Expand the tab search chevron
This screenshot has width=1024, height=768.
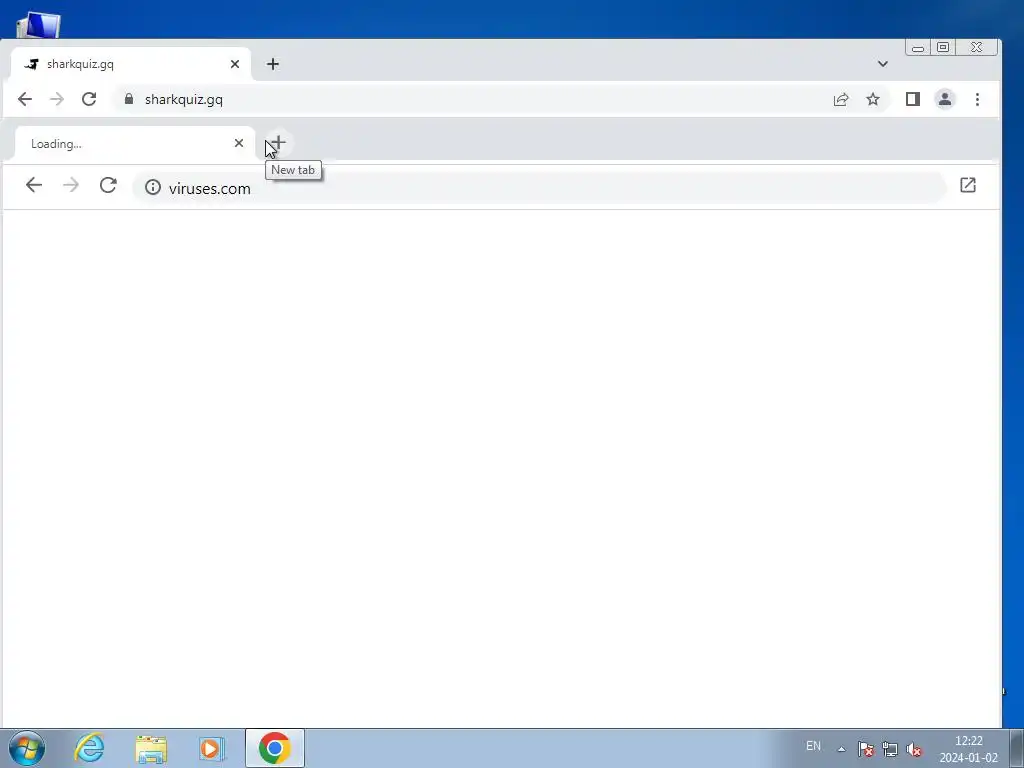point(883,64)
